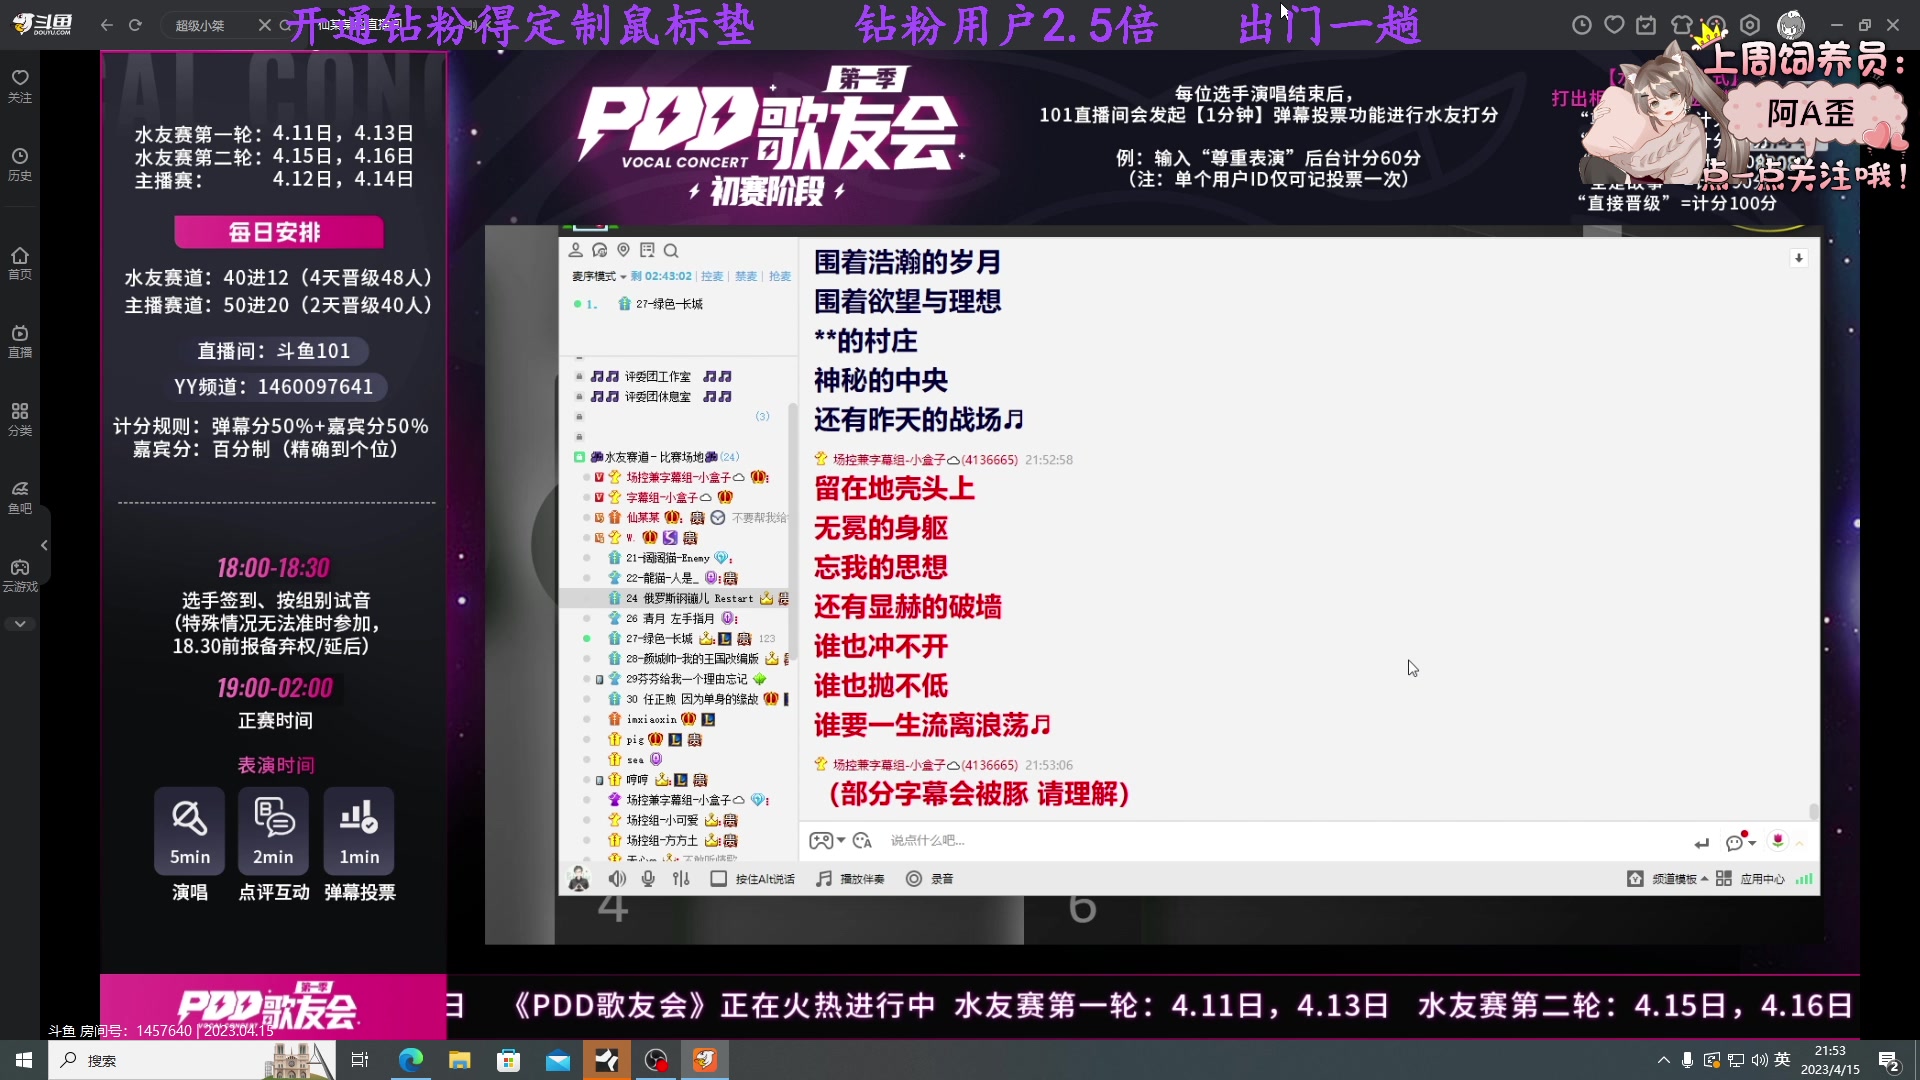Open the 云游戏 cloud gaming icon
The width and height of the screenshot is (1920, 1080).
pyautogui.click(x=20, y=575)
